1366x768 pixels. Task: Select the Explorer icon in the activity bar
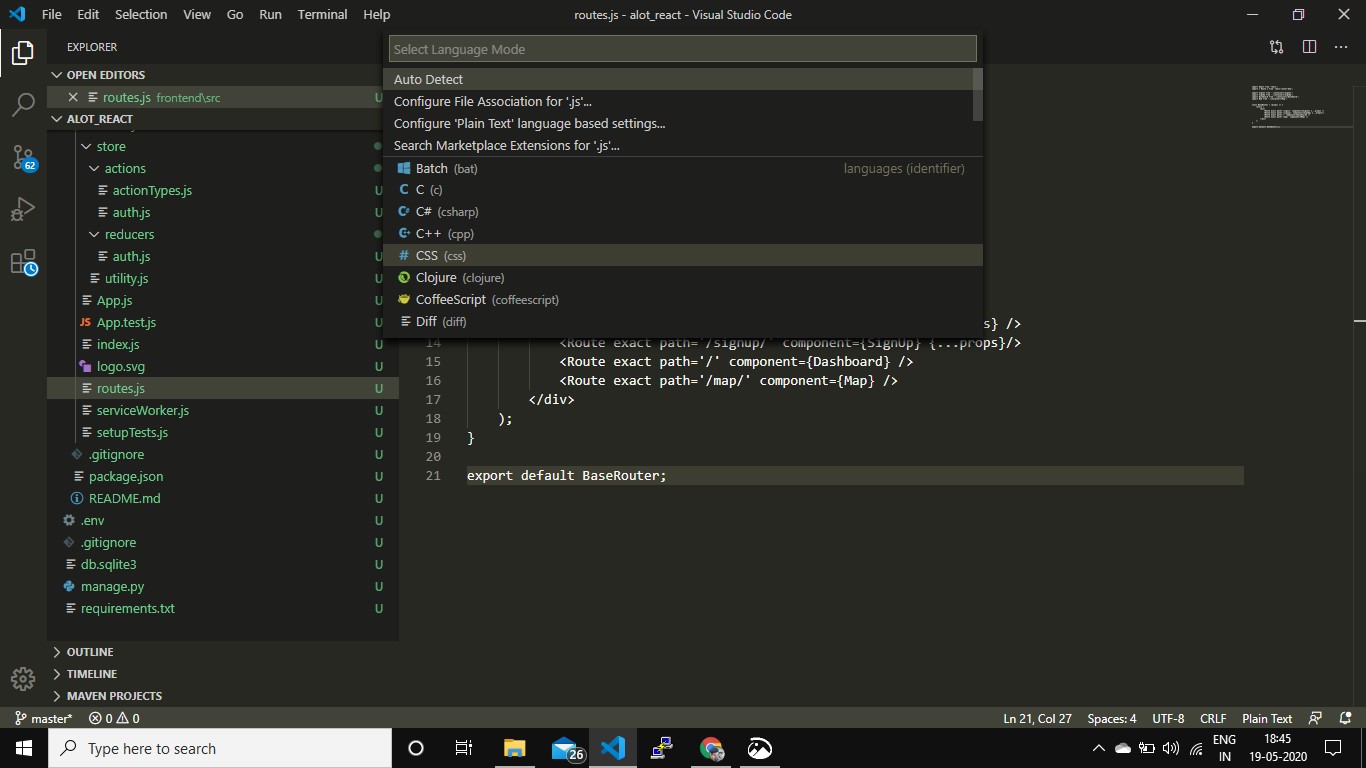tap(22, 53)
